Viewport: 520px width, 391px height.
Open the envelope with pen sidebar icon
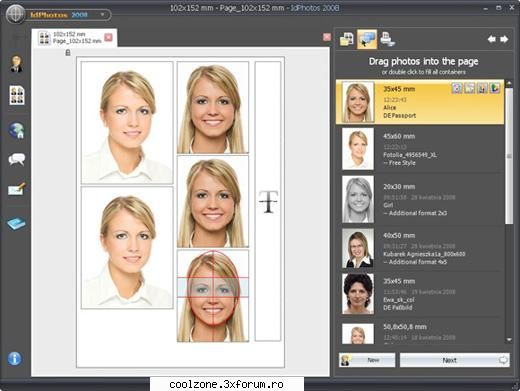pos(16,189)
